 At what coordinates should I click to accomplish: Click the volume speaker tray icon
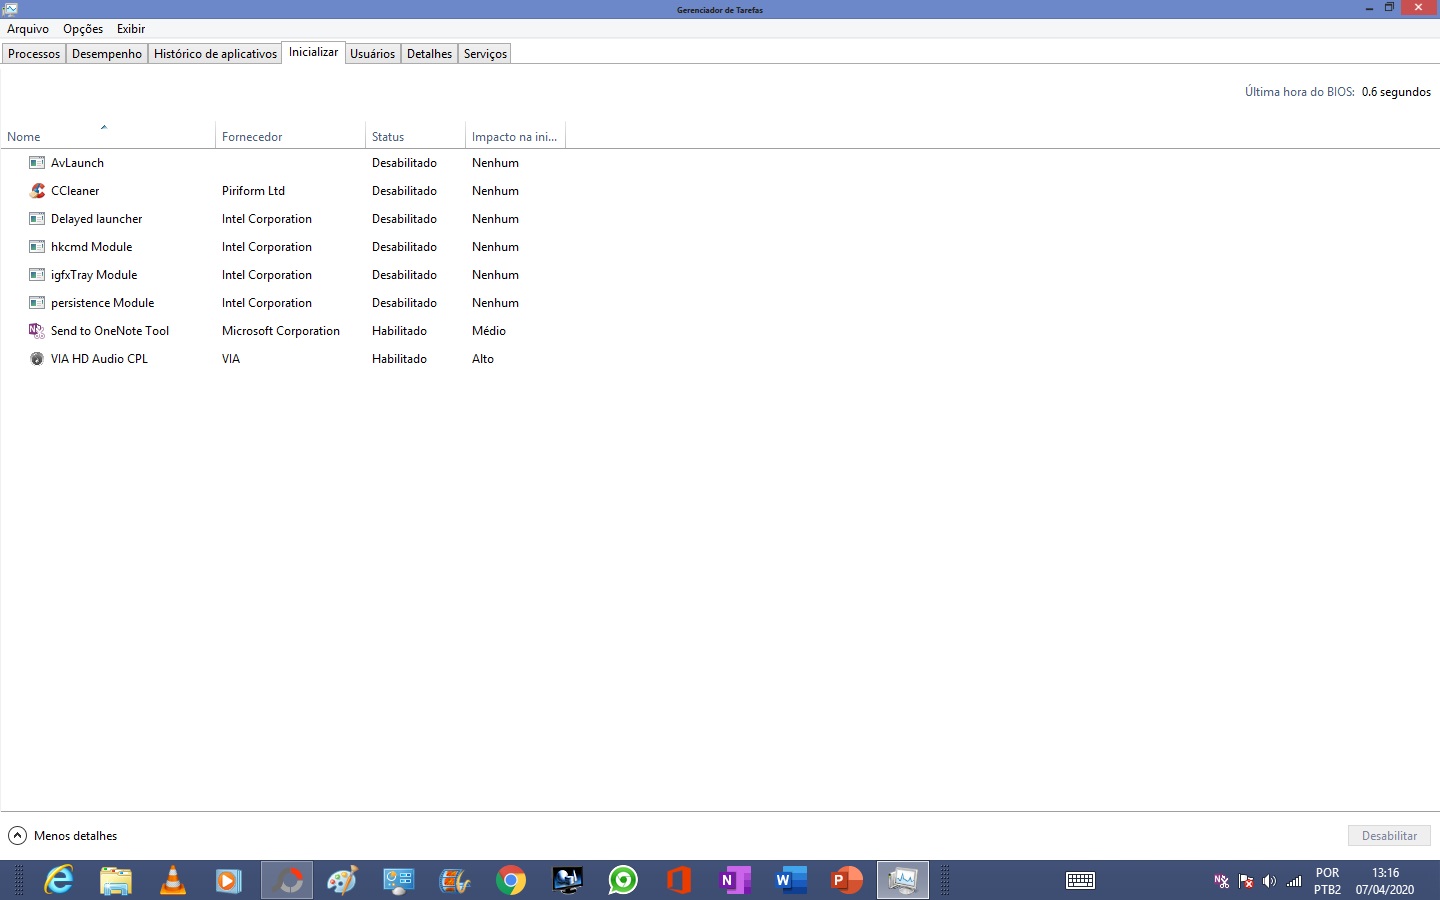[1269, 881]
